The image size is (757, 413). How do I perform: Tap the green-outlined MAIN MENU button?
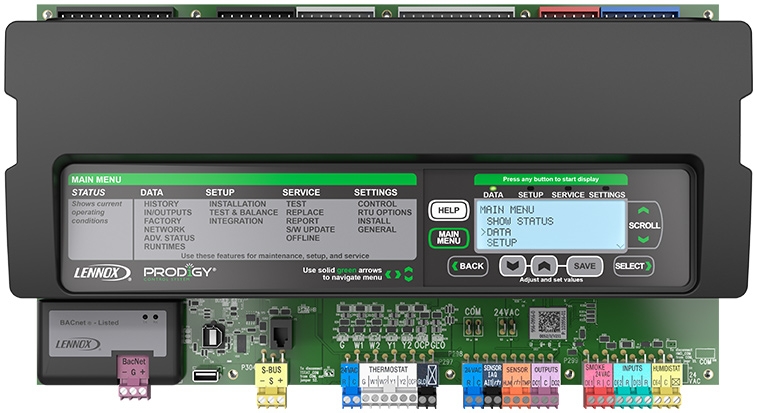click(449, 238)
